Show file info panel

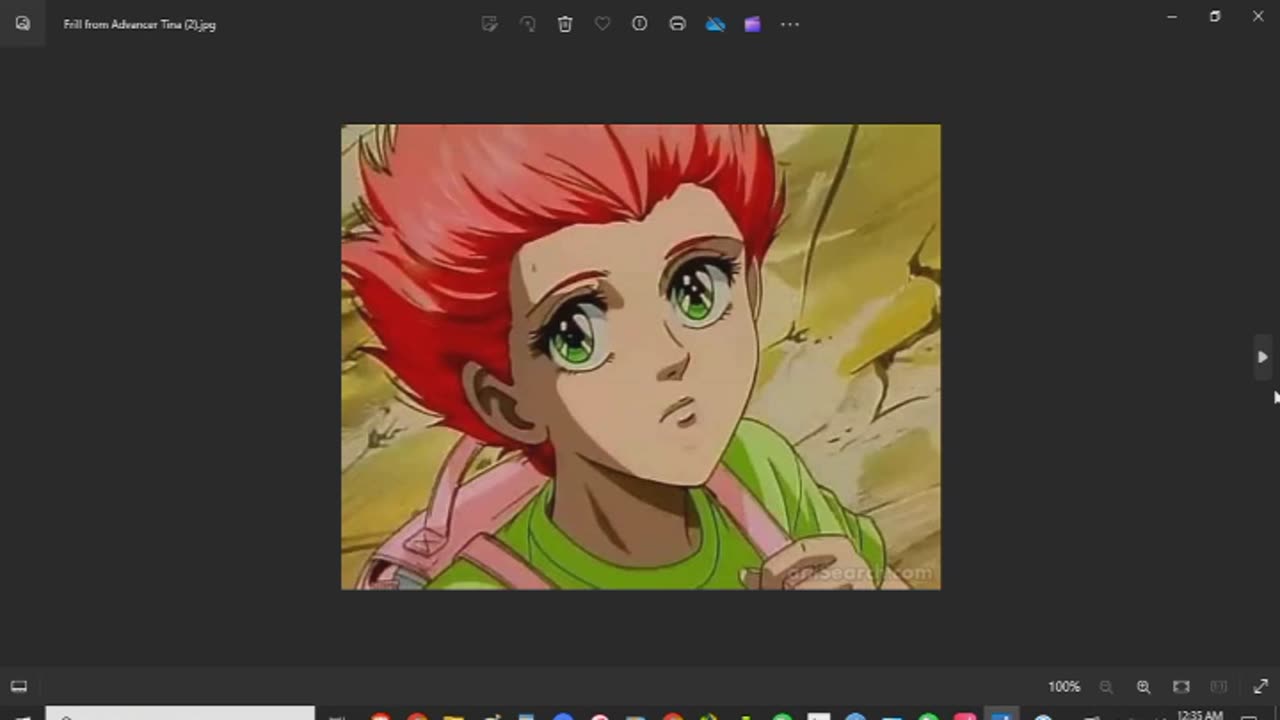click(x=640, y=24)
